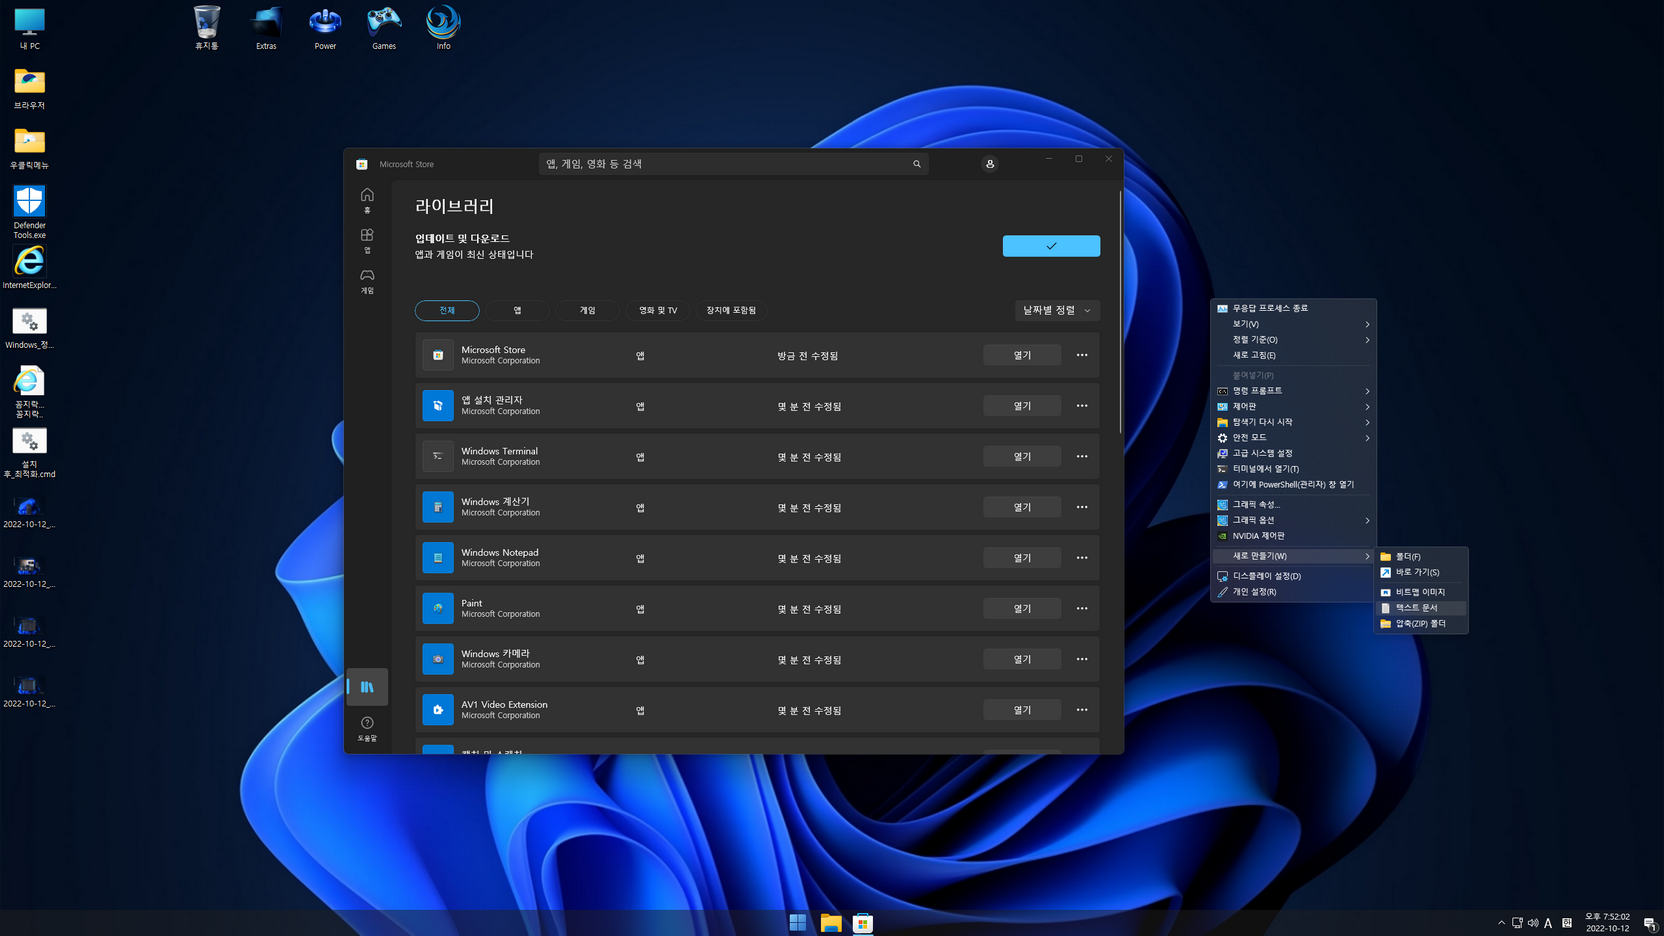The image size is (1664, 936).
Task: Click the AV1 Video Extension app icon
Action: [438, 710]
